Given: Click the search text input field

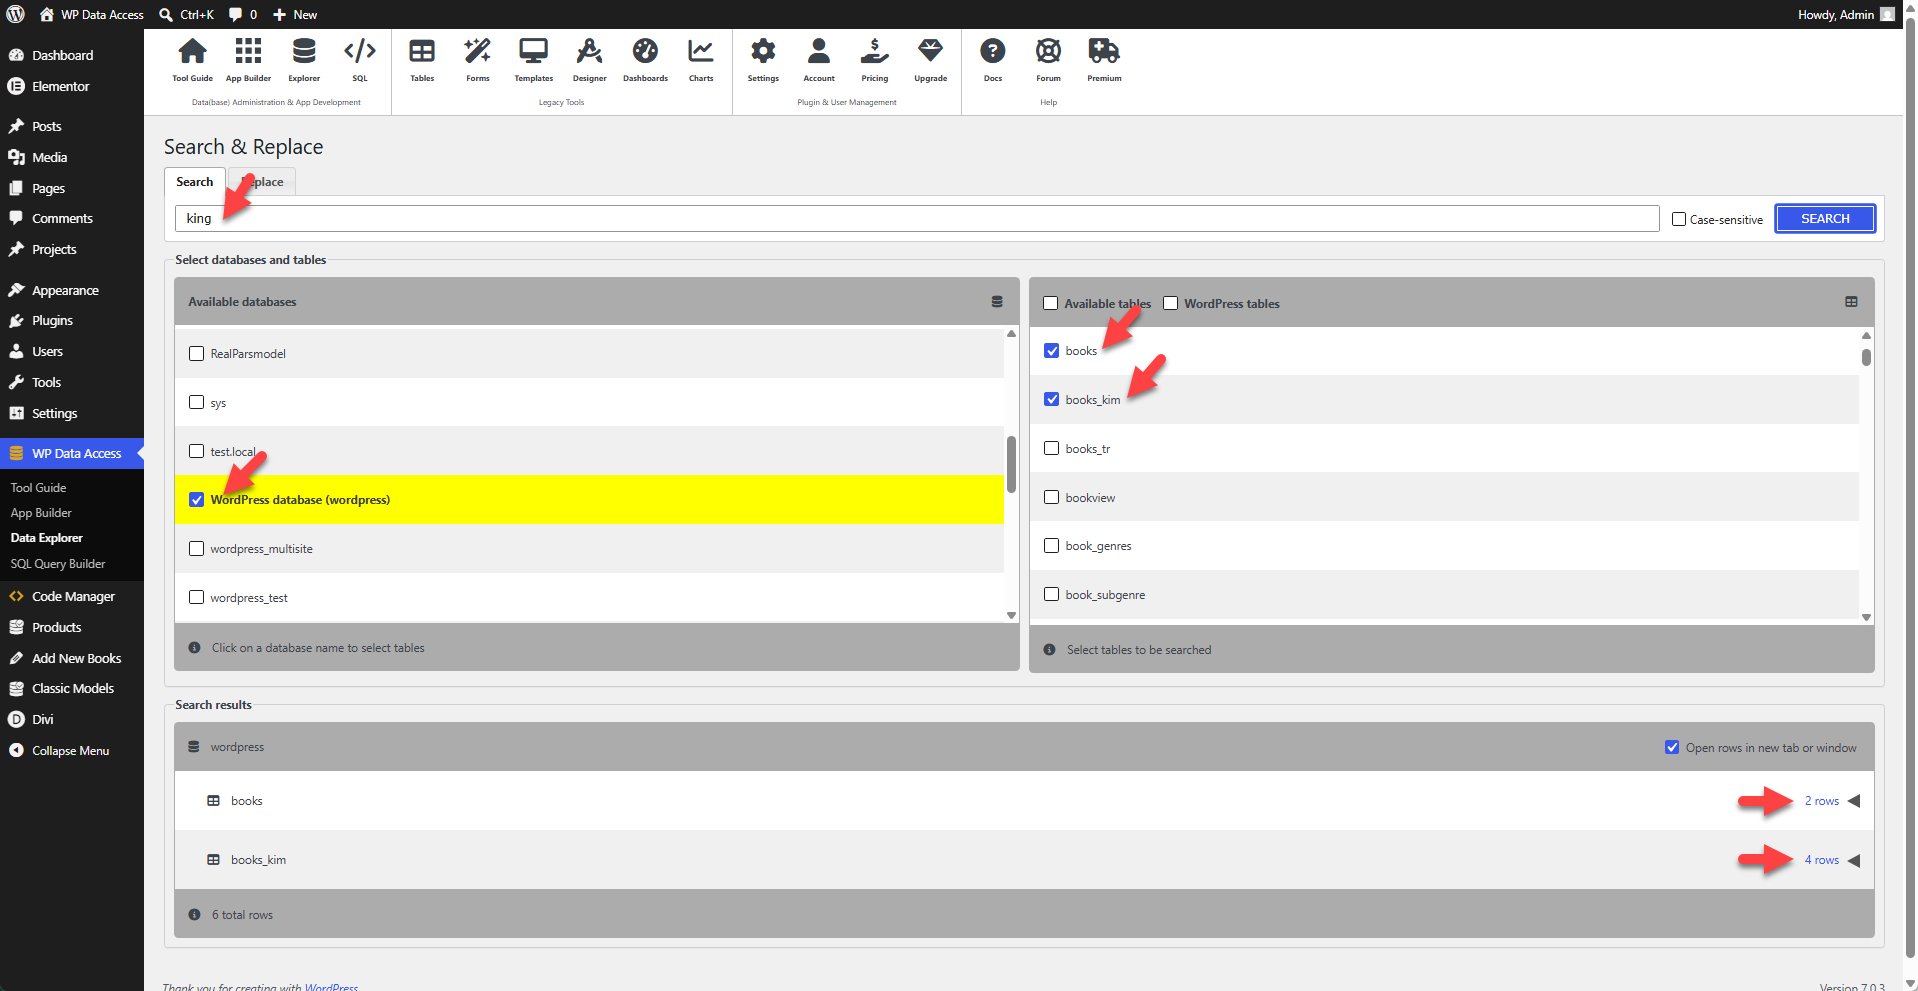Looking at the screenshot, I should tap(917, 219).
